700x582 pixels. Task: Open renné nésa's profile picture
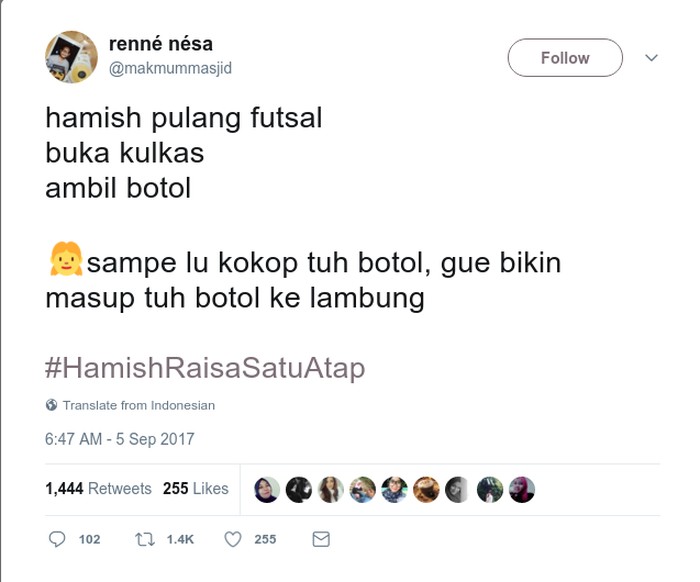pos(71,57)
